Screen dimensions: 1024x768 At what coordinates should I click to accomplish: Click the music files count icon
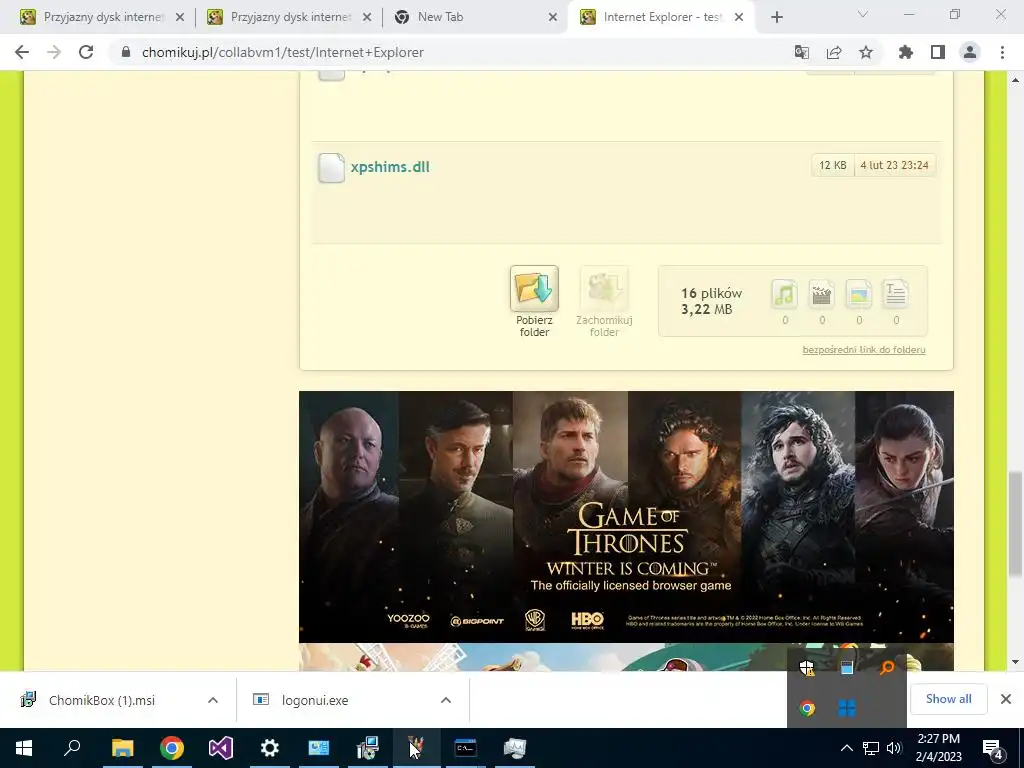click(784, 294)
